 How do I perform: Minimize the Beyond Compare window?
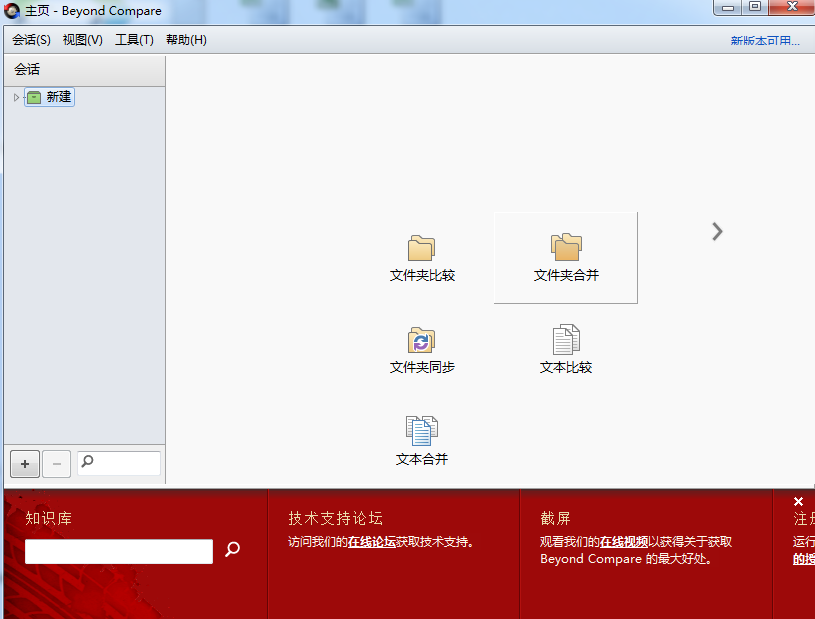pos(728,8)
